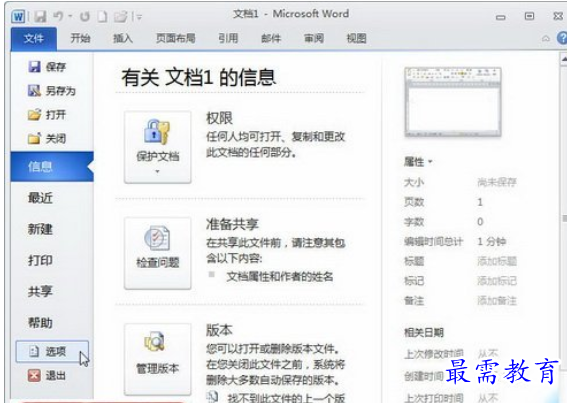
Task: Click 另存为 in the file menu
Action: coord(51,91)
